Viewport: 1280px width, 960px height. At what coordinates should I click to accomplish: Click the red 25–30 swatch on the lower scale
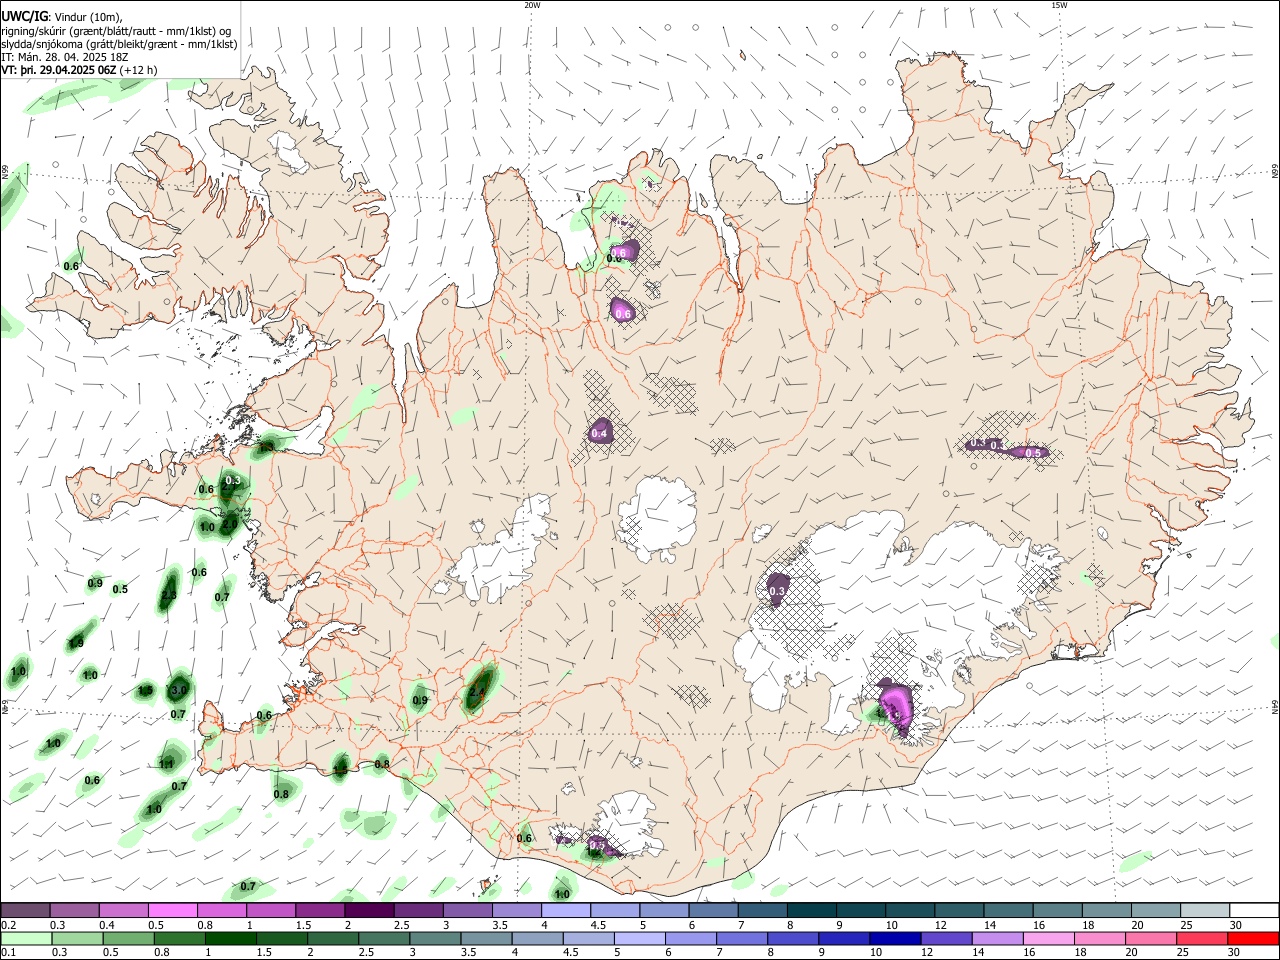click(1201, 938)
